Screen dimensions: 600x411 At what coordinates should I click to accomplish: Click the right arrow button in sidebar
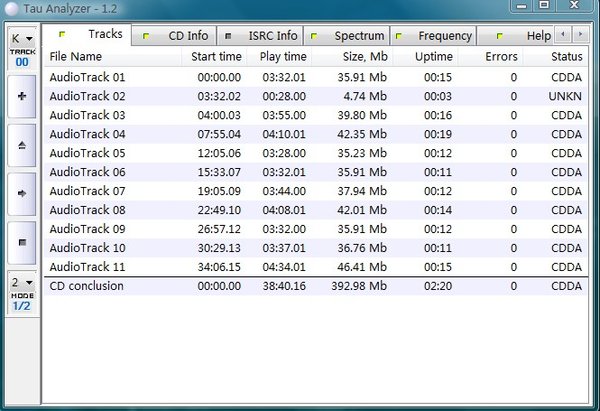(x=22, y=194)
